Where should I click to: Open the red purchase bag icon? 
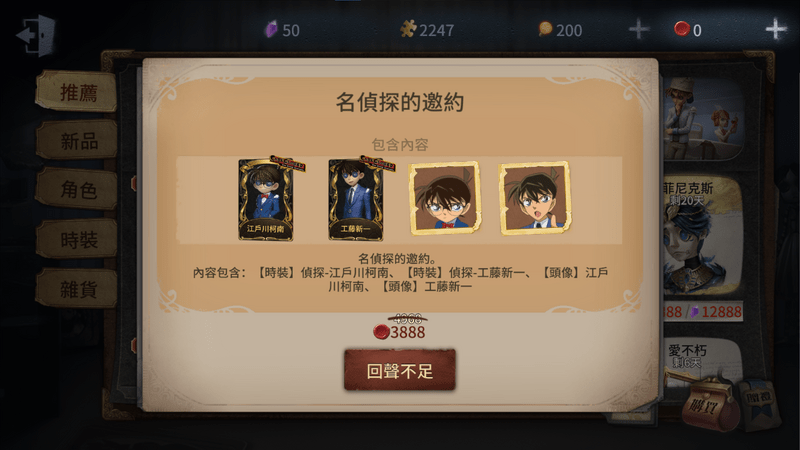point(712,406)
